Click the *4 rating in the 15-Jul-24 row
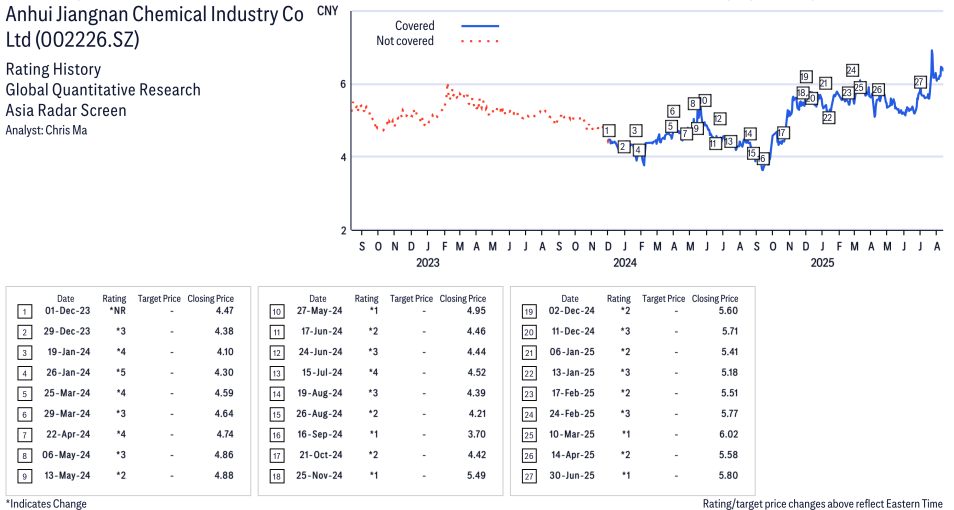954x510 pixels. (x=374, y=372)
